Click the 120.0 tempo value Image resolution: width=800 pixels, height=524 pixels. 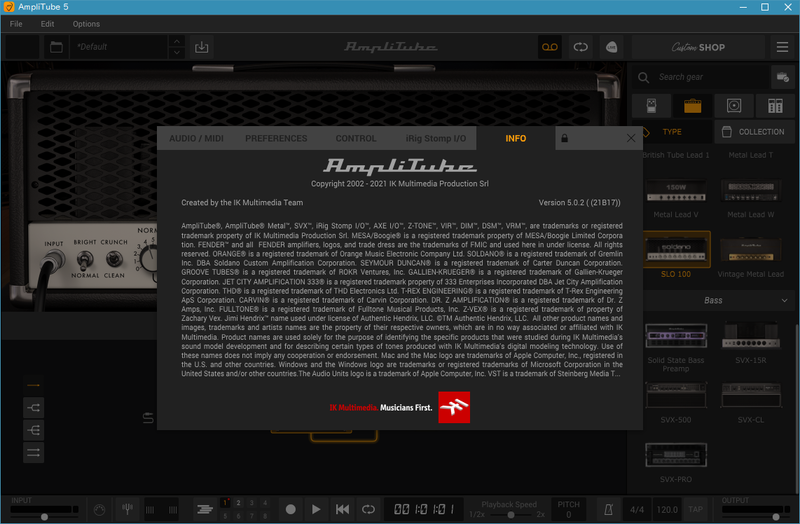[x=667, y=509]
